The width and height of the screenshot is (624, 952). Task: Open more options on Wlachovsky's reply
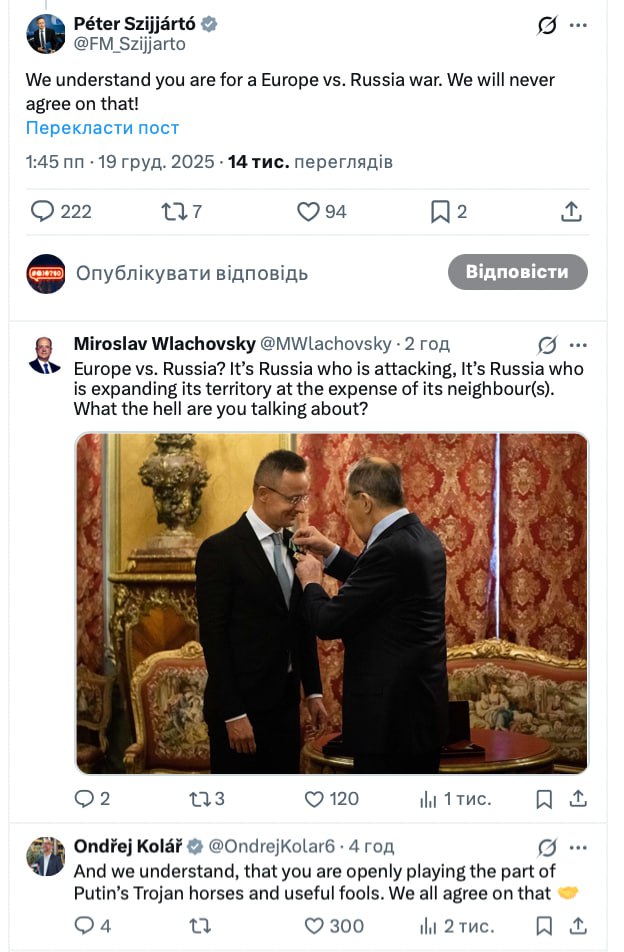578,345
